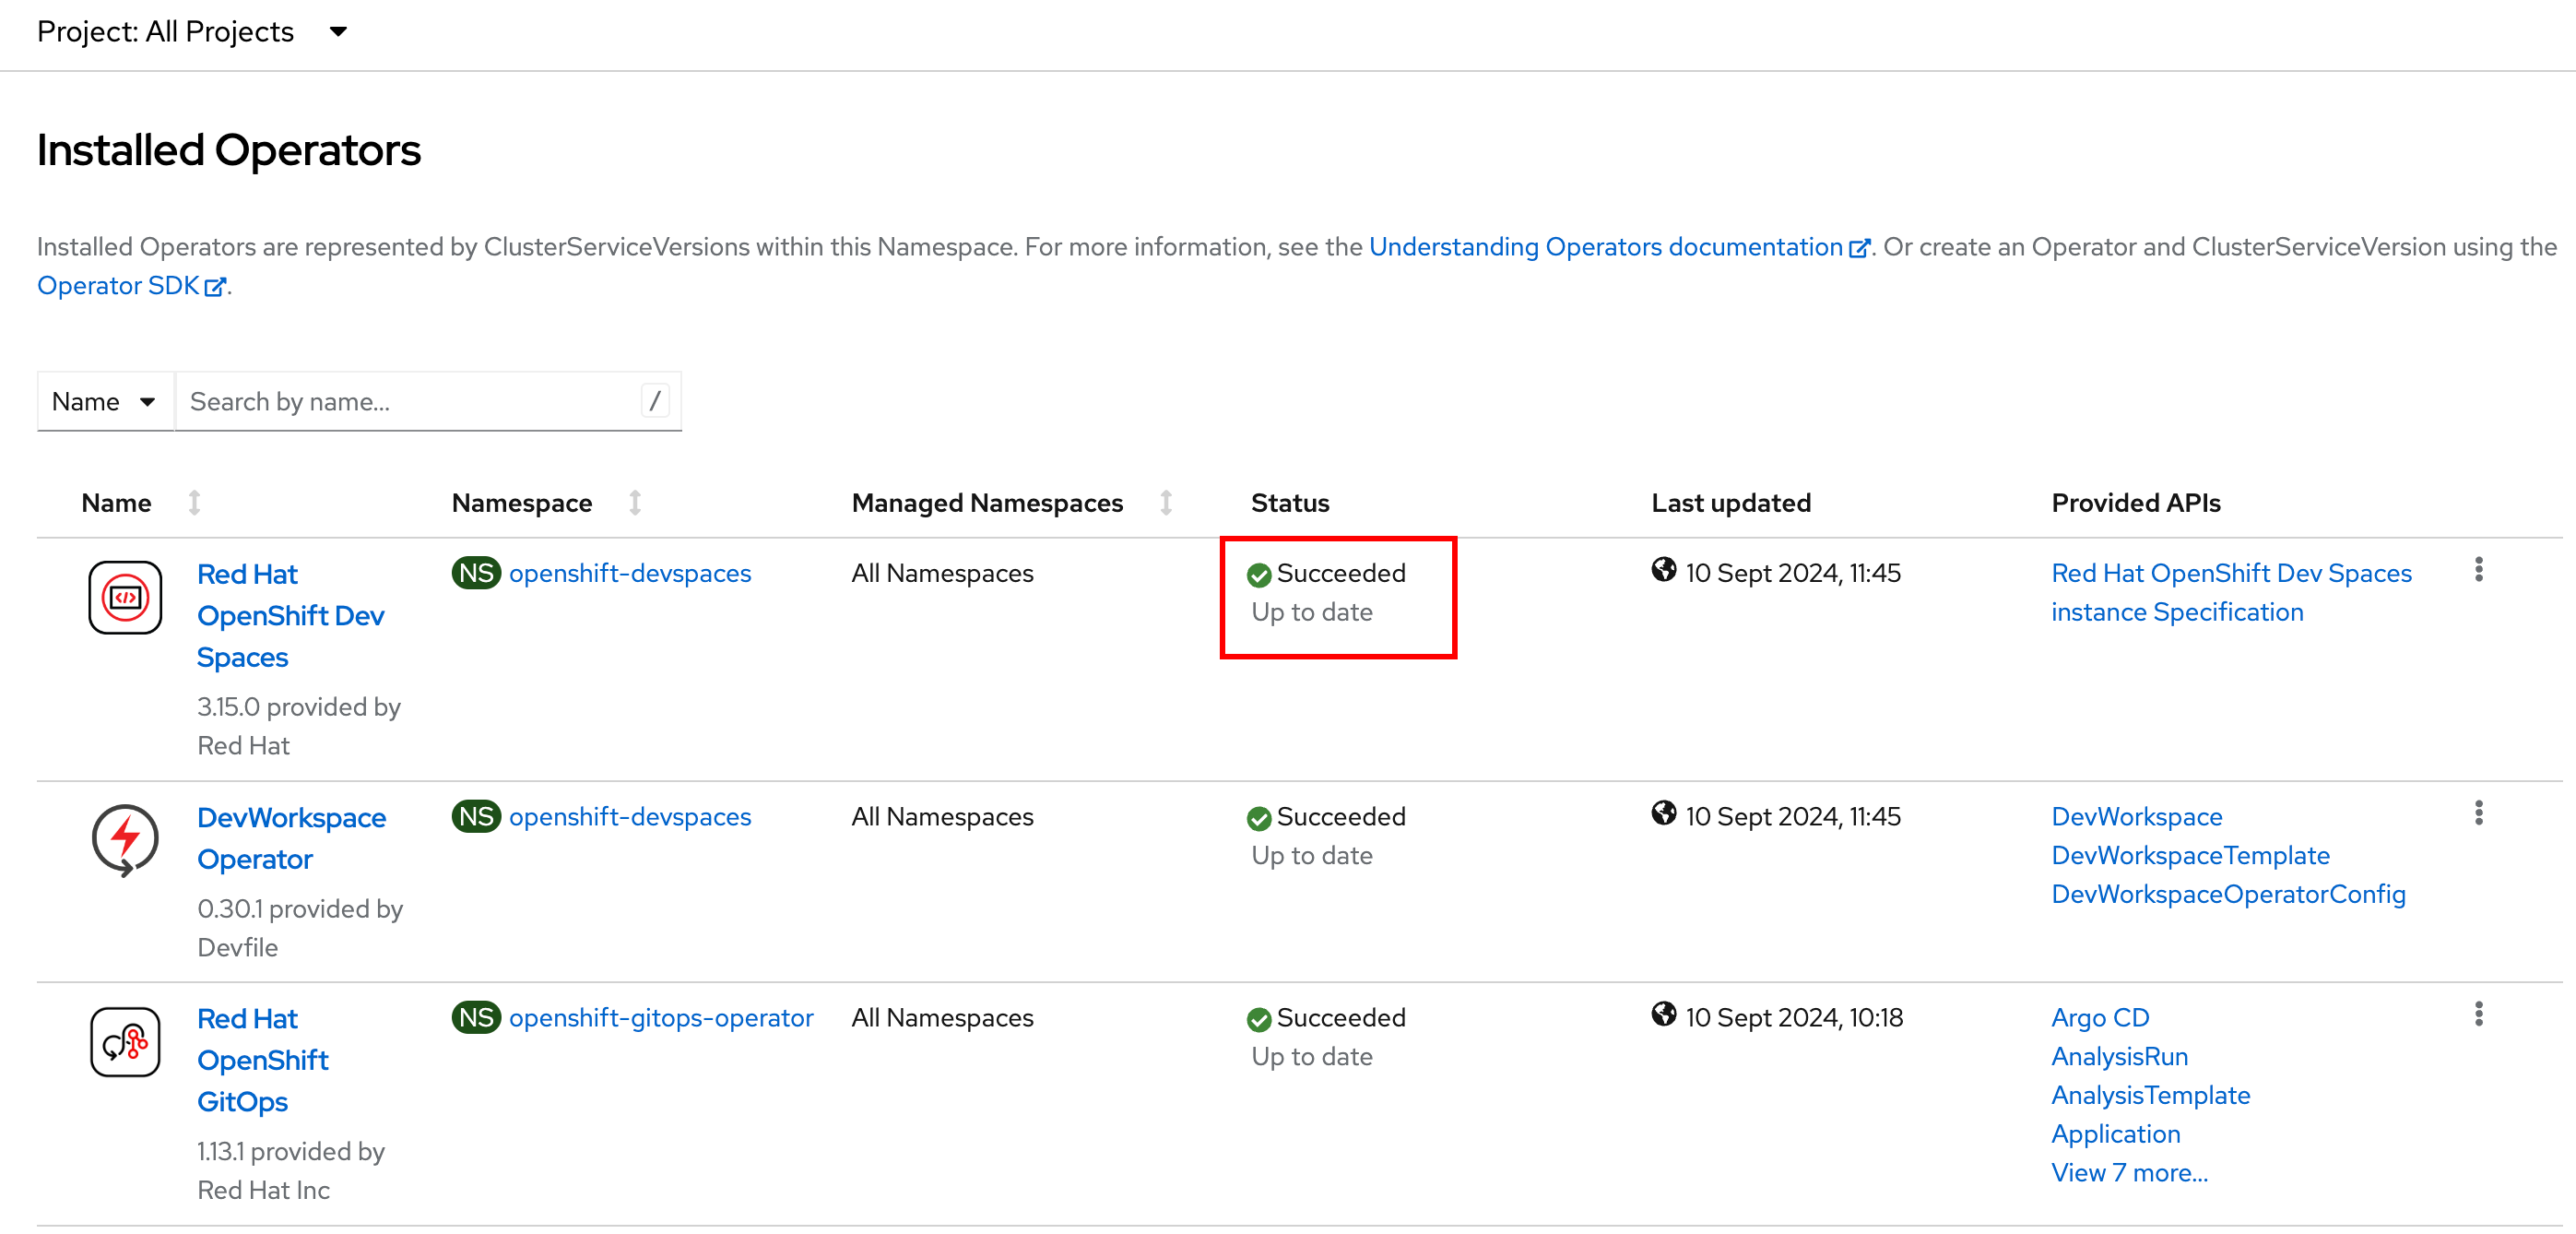Open DevWorkspace Operator details
The width and height of the screenshot is (2576, 1234).
(x=291, y=839)
